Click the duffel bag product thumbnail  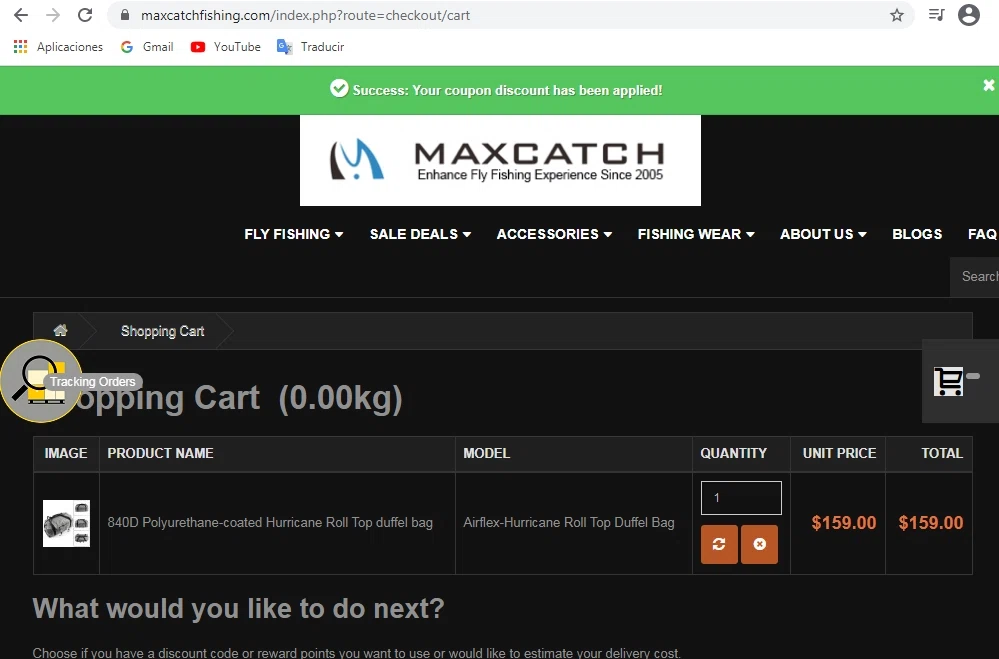[66, 523]
